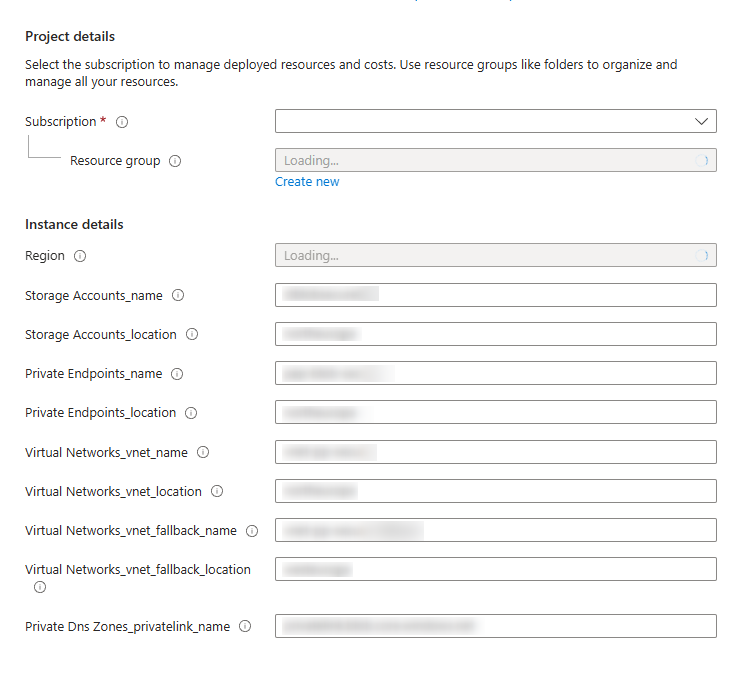741x674 pixels.
Task: Open the Region dropdown
Action: (495, 256)
